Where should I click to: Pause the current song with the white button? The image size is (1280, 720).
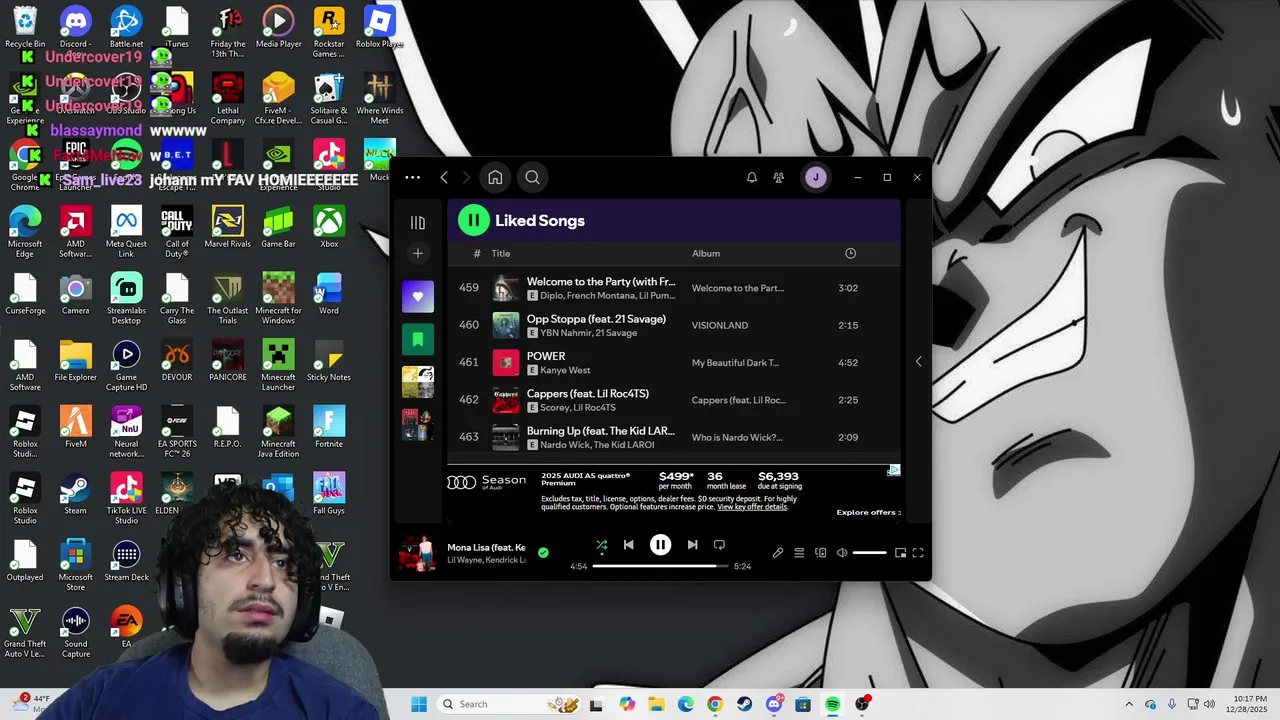pyautogui.click(x=660, y=545)
